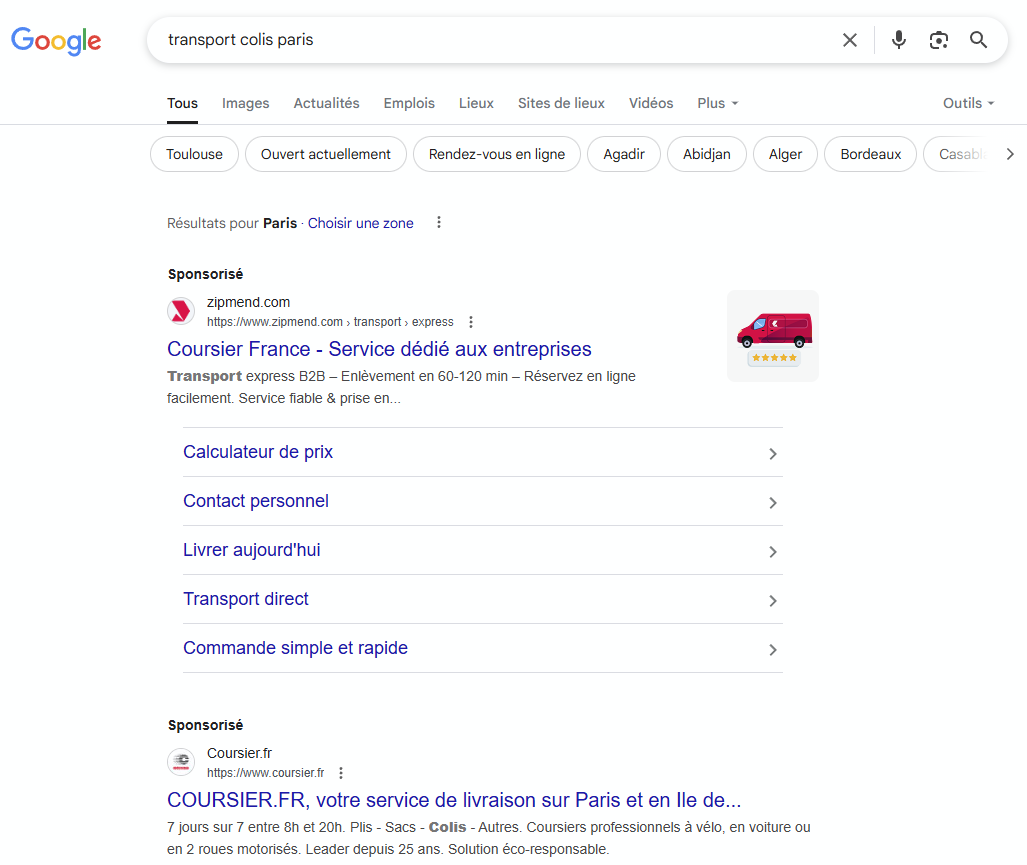Select the Toulouse filter chip
This screenshot has height=865, width=1027.
point(194,154)
